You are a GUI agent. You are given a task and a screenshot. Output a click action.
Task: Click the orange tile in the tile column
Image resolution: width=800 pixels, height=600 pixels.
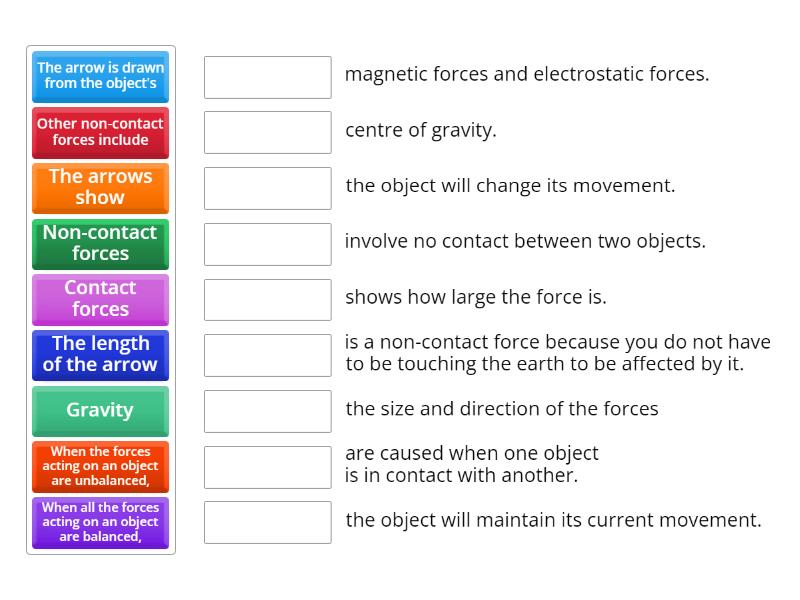(100, 188)
